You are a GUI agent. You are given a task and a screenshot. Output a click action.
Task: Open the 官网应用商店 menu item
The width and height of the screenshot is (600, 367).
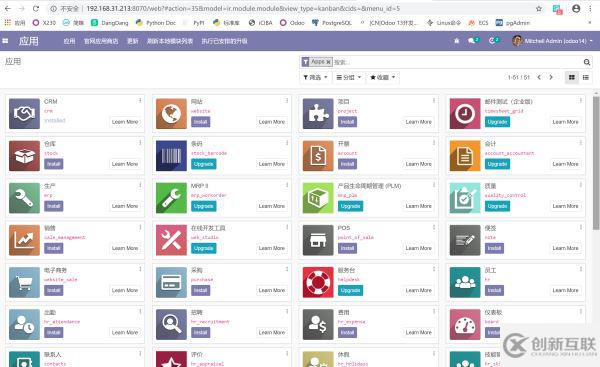click(x=101, y=41)
